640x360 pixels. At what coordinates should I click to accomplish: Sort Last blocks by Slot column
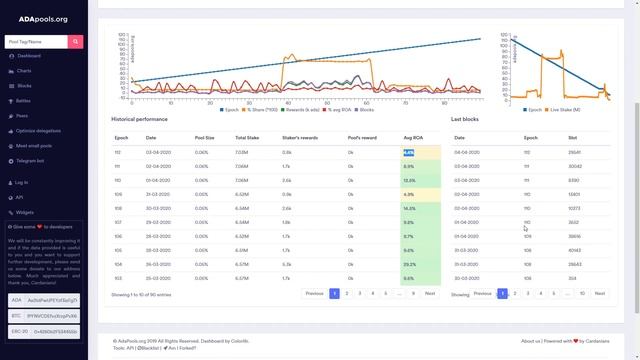click(x=573, y=138)
